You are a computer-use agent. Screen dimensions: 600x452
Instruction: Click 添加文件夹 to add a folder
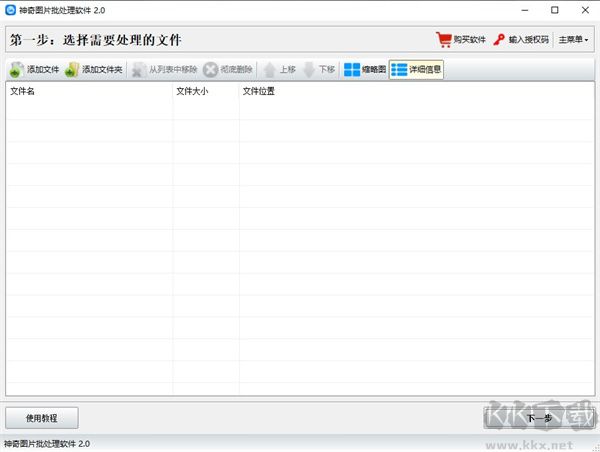point(94,70)
